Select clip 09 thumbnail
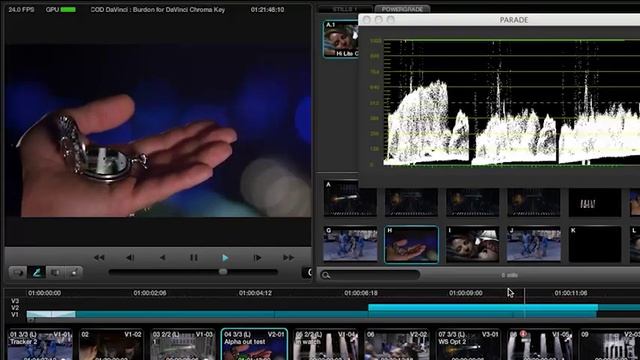This screenshot has width=640, height=360. [610, 344]
